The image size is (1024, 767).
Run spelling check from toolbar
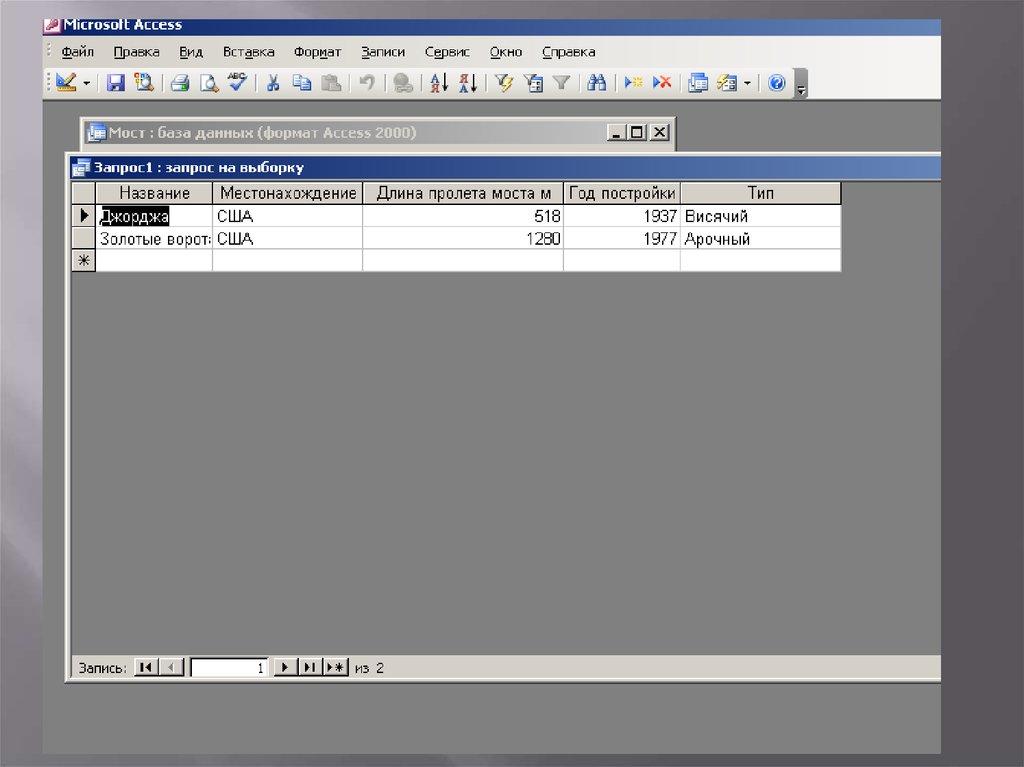(237, 83)
